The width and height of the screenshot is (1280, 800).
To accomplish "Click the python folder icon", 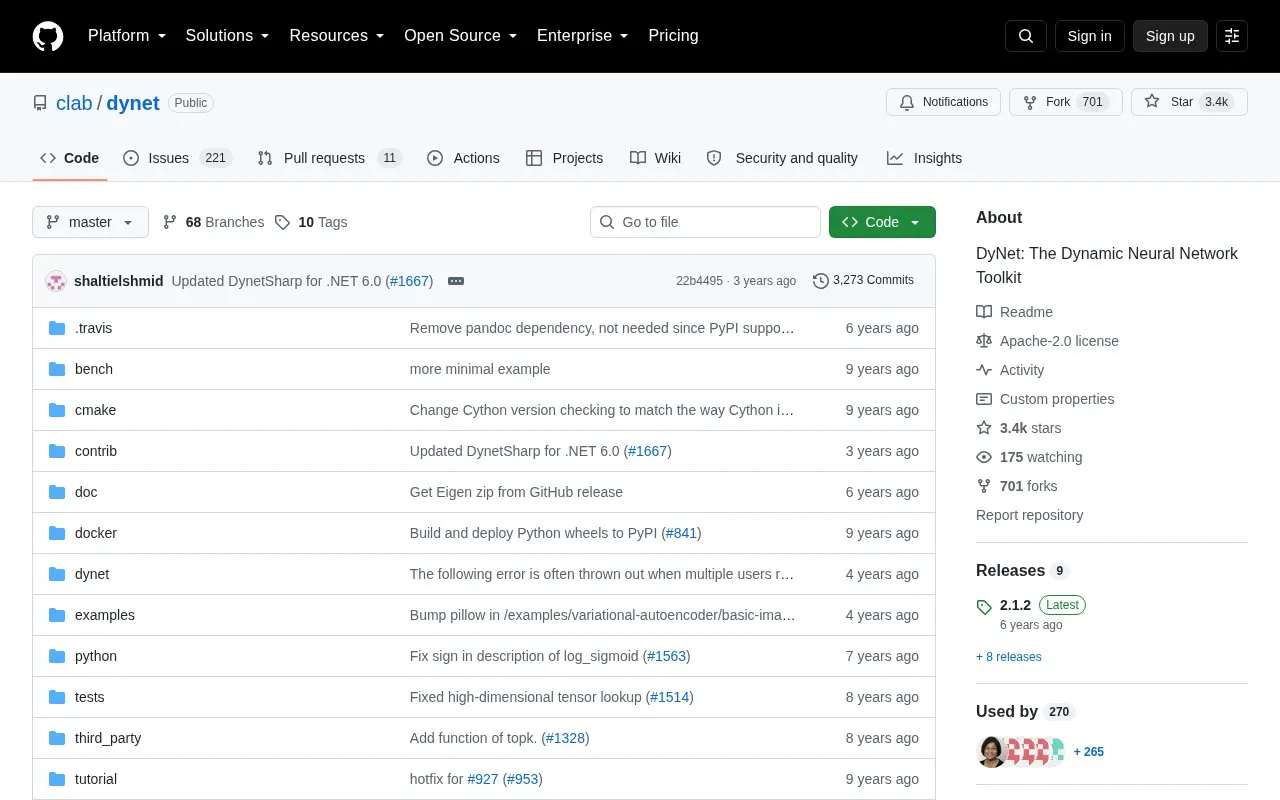I will click(57, 656).
